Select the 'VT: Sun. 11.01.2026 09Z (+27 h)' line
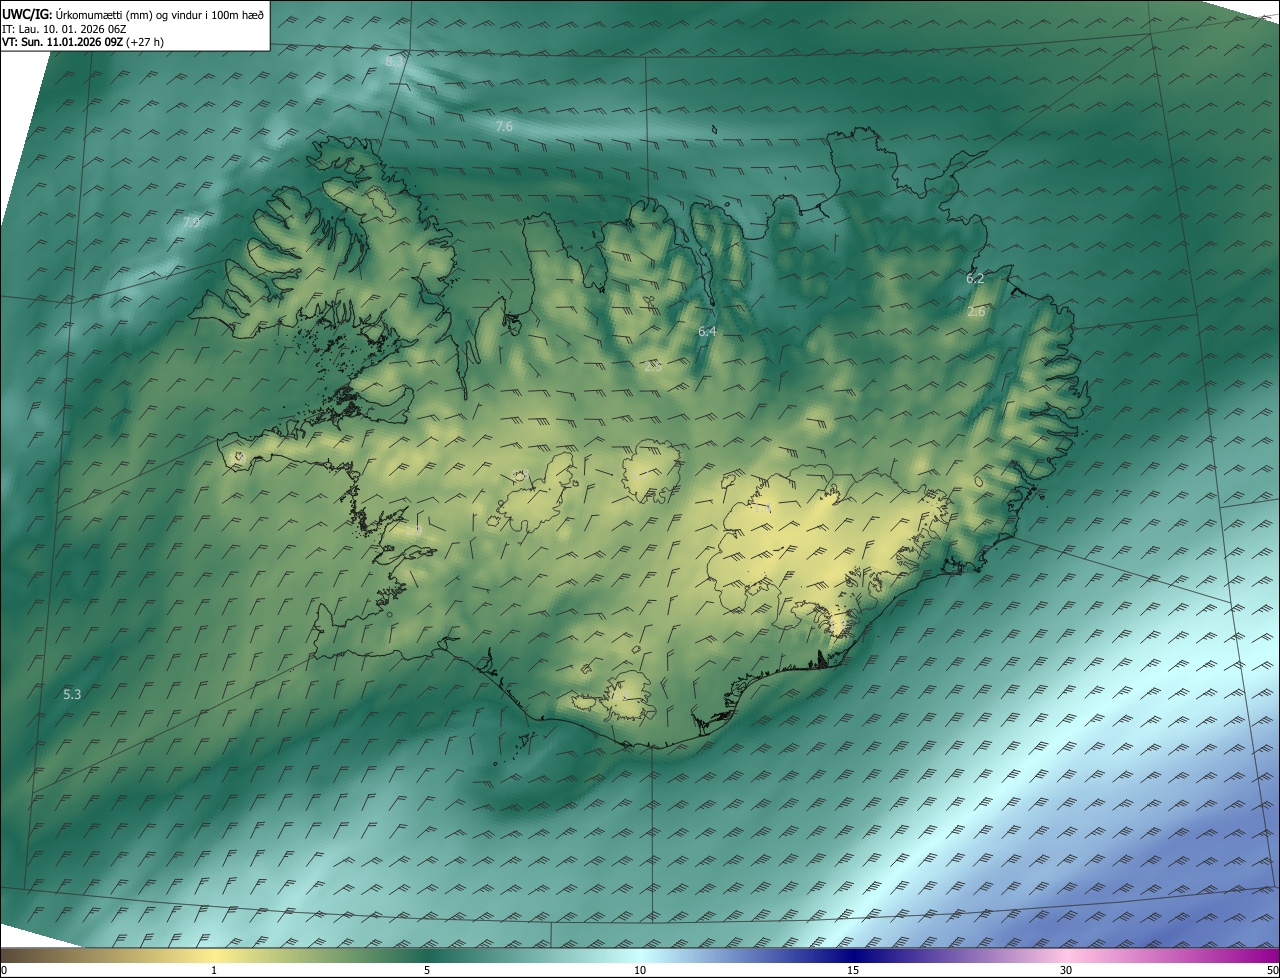This screenshot has width=1280, height=978. click(83, 43)
